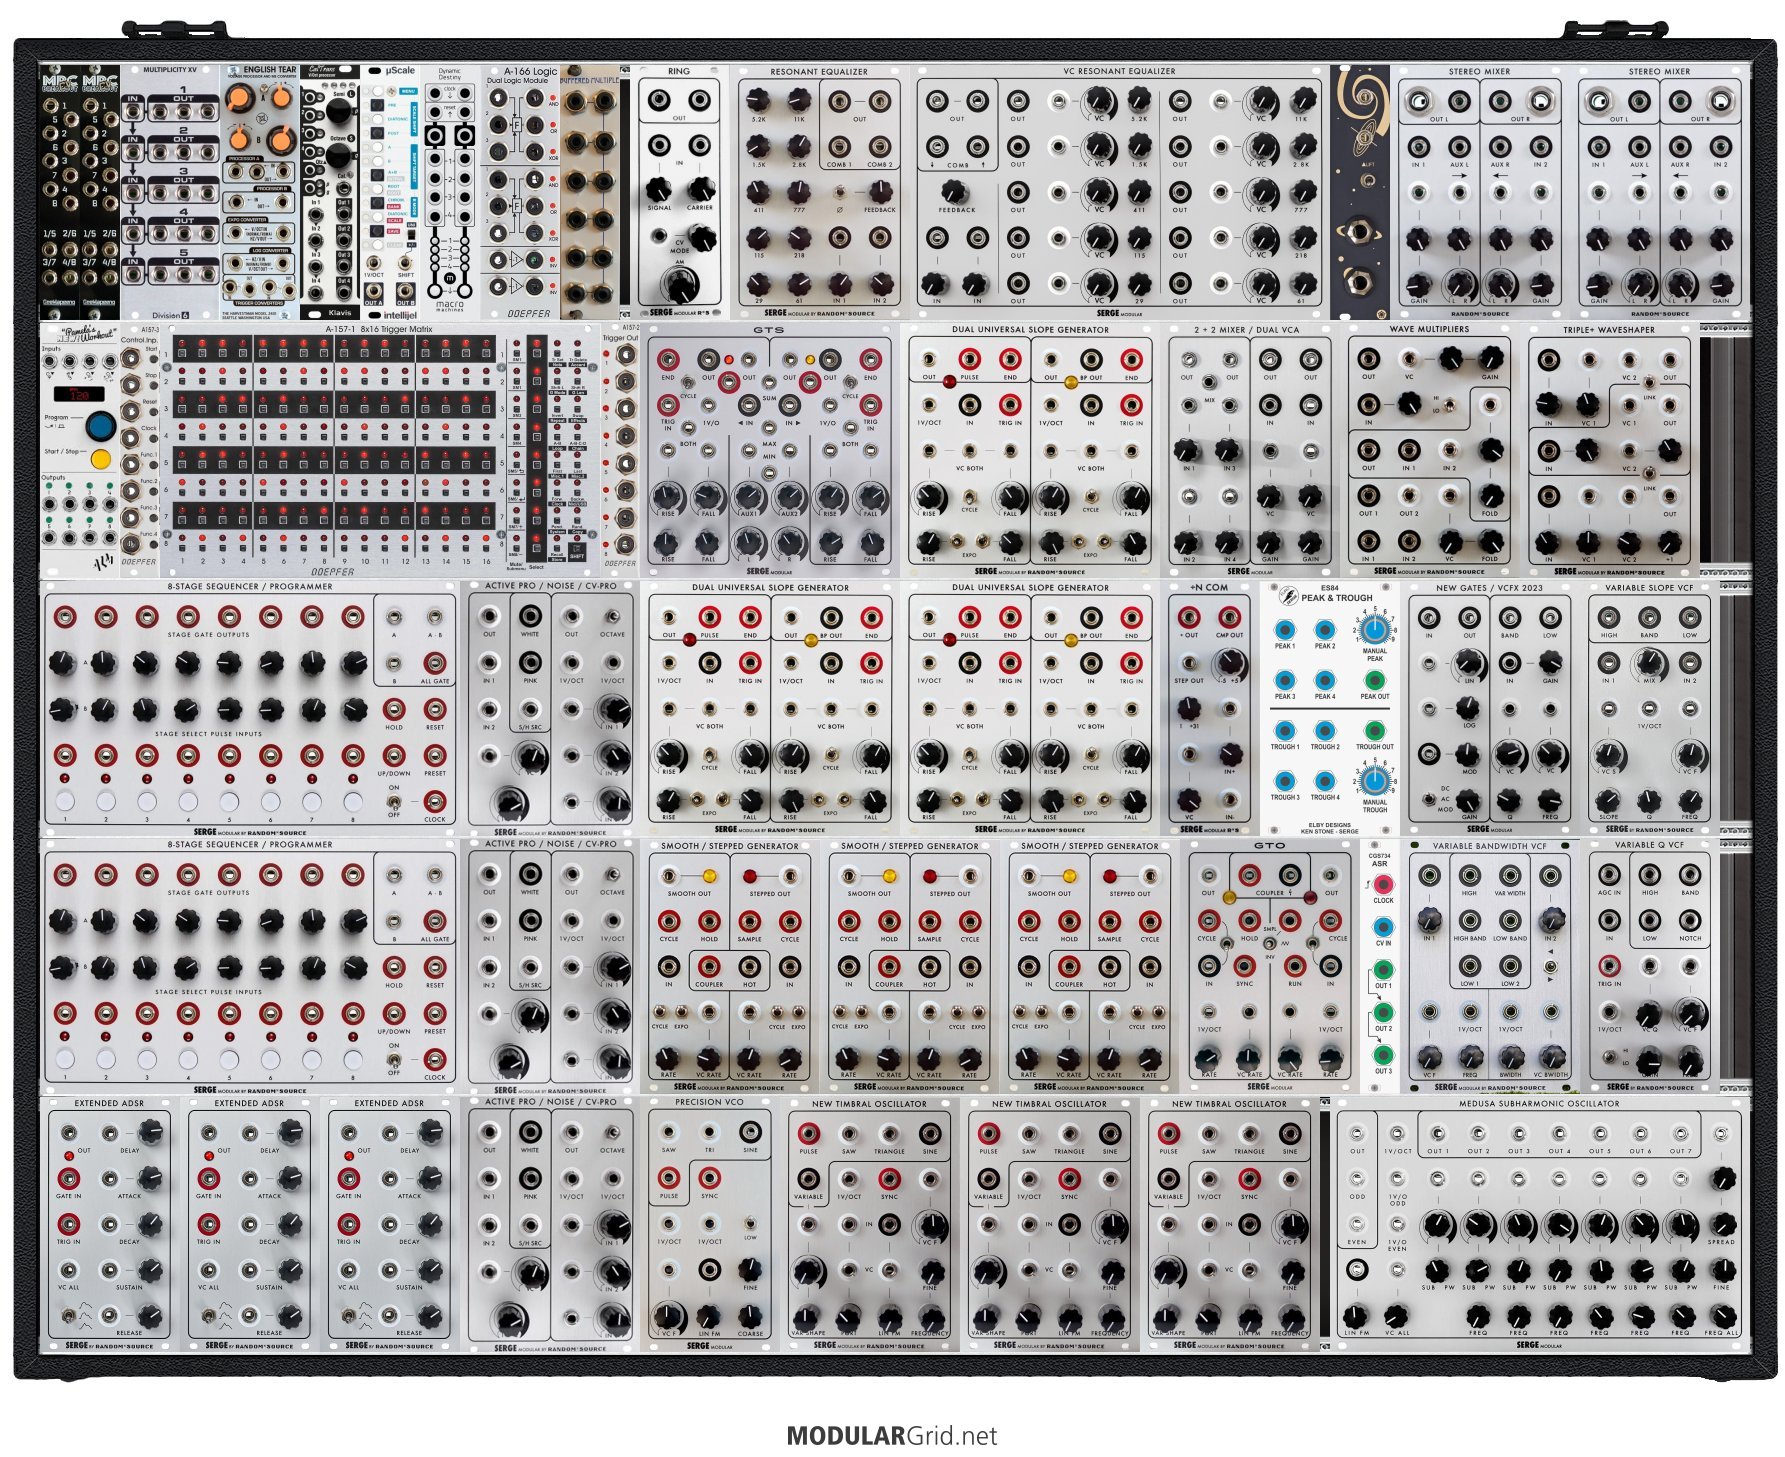1785x1457 pixels.
Task: Click the Spread knob on Medusa Subharmonic Oscillator
Action: point(1721,1224)
